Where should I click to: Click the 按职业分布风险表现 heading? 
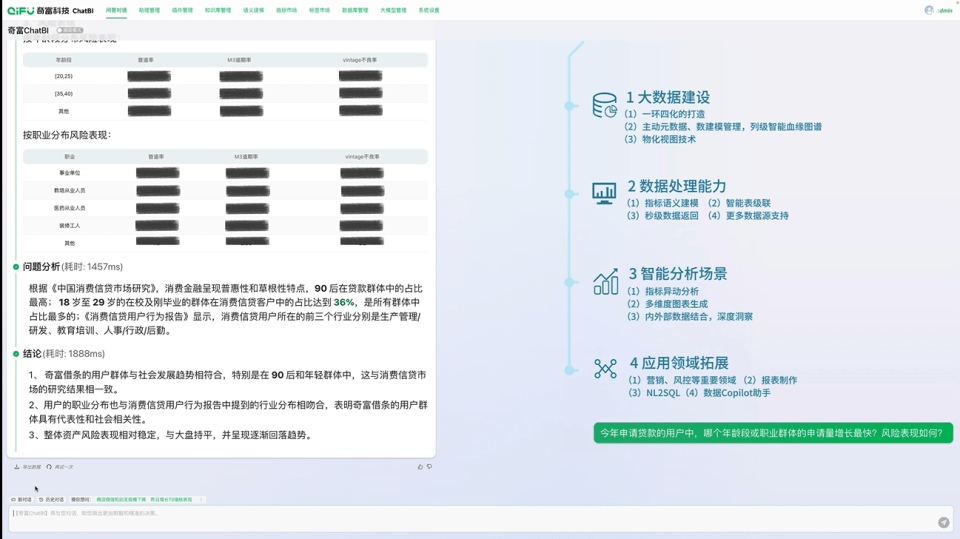(x=67, y=135)
